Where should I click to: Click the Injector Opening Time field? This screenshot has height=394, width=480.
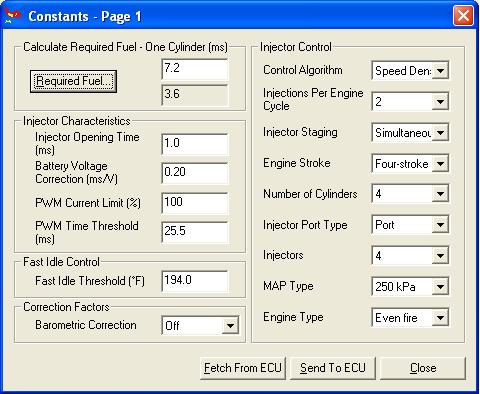pos(195,144)
